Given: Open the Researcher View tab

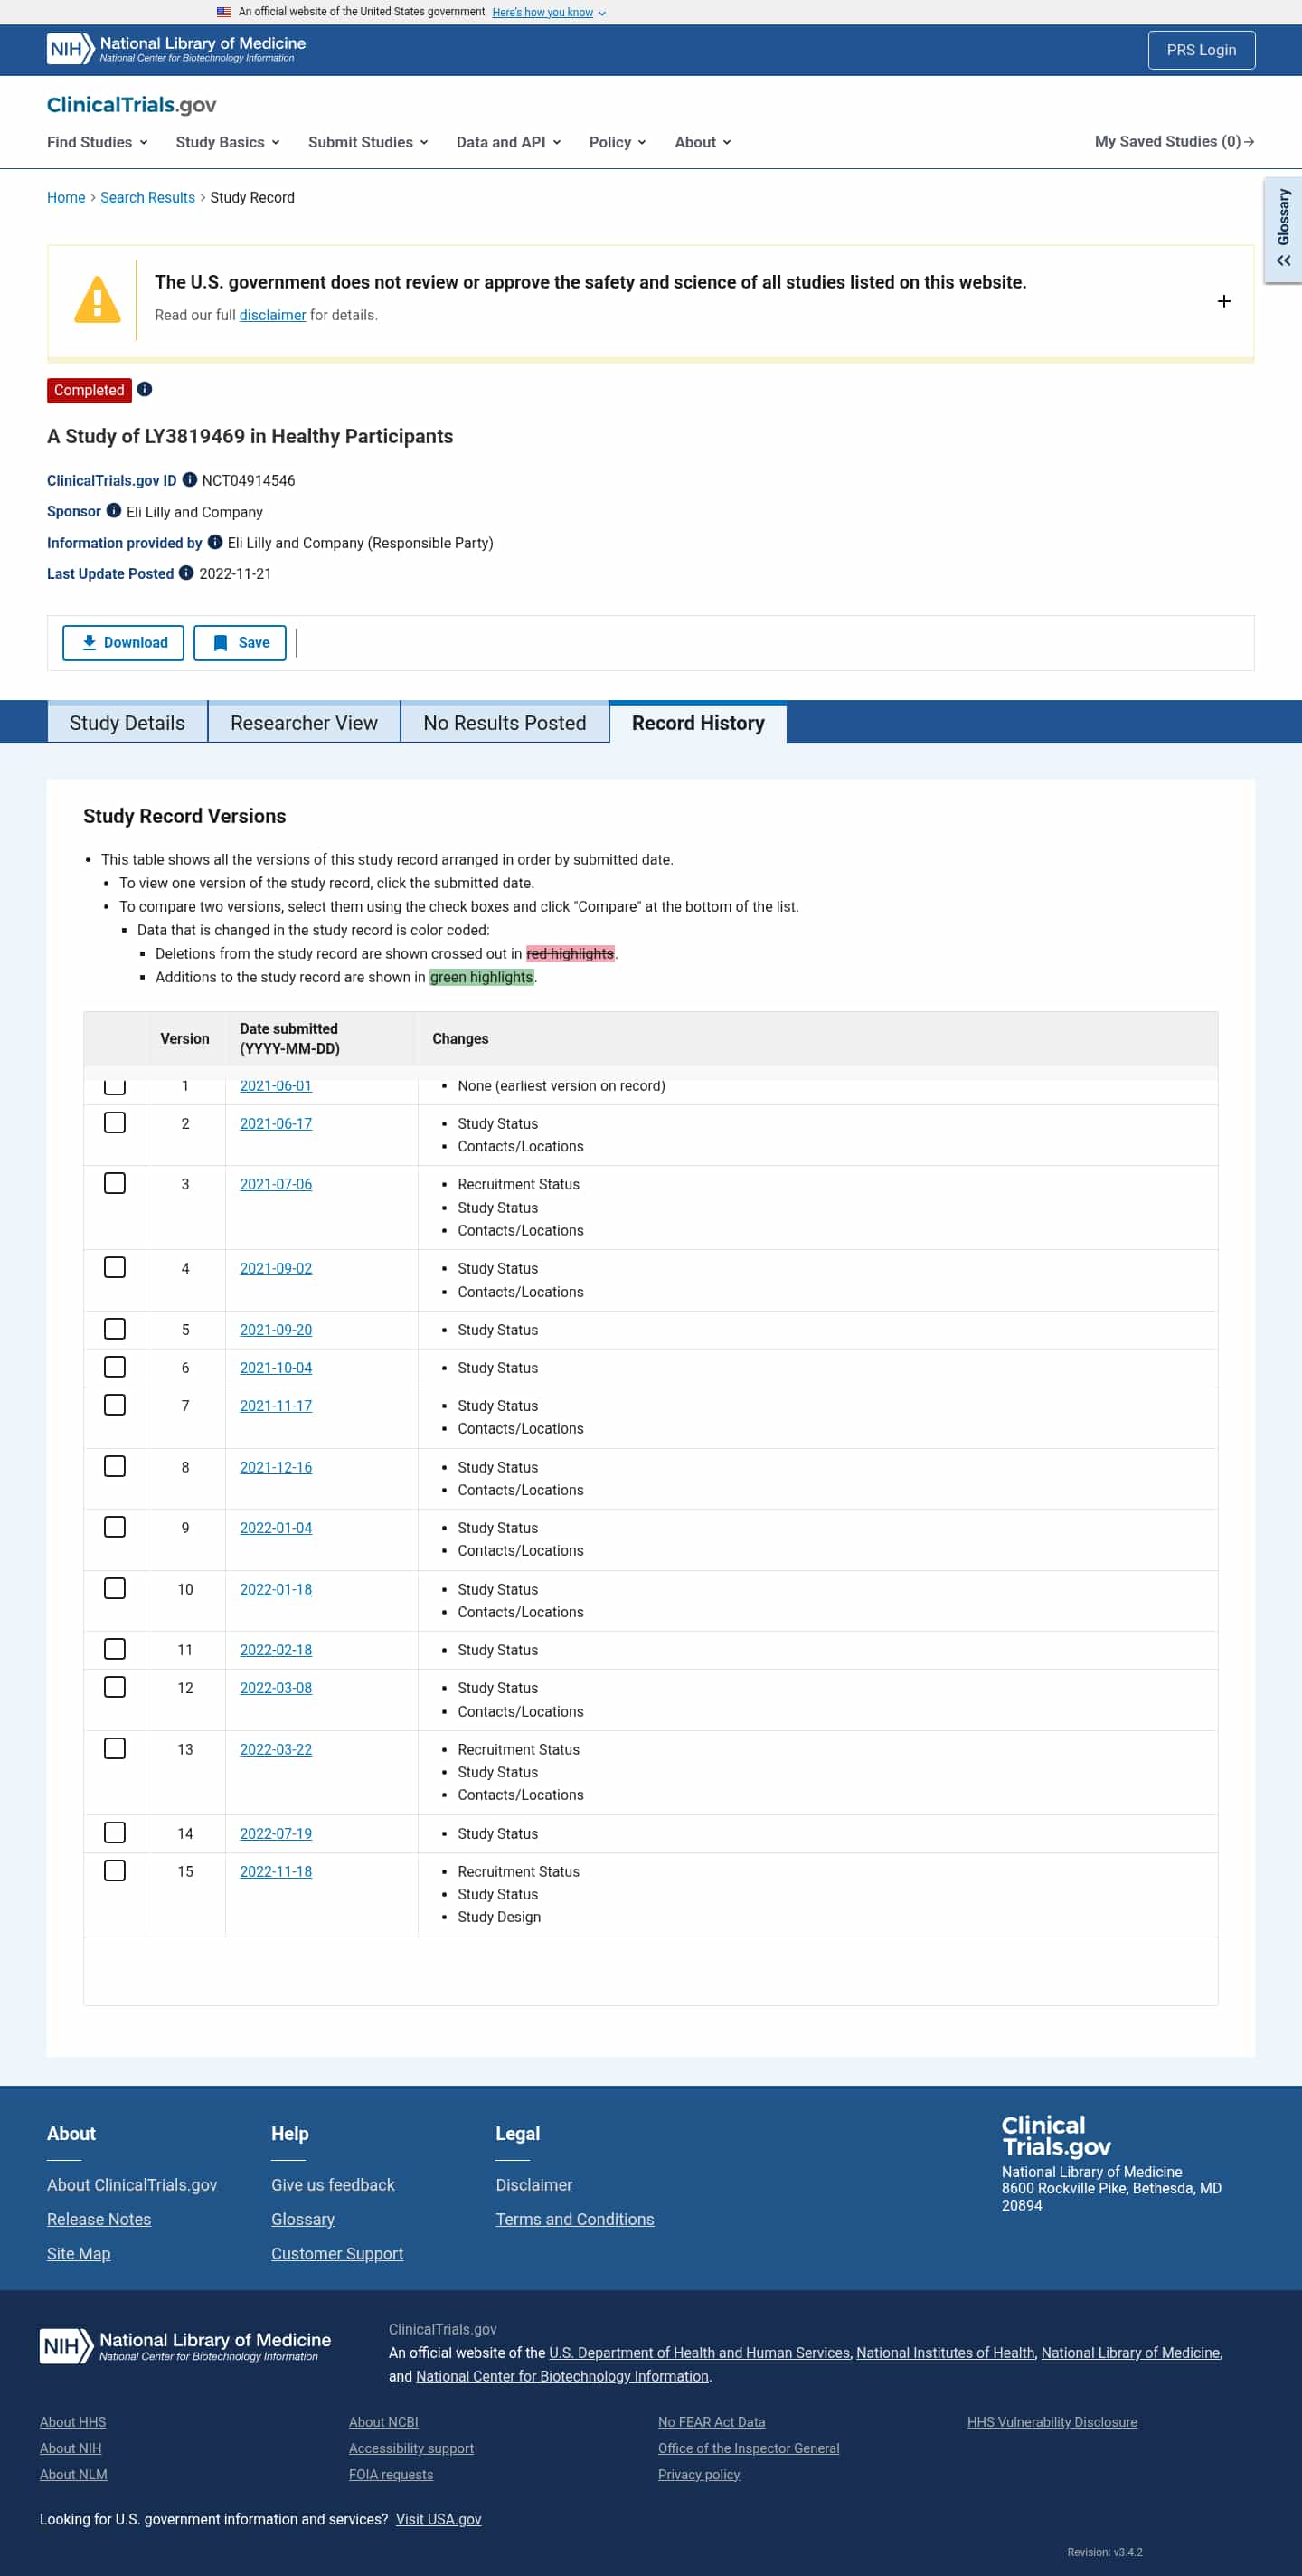Looking at the screenshot, I should pyautogui.click(x=304, y=723).
